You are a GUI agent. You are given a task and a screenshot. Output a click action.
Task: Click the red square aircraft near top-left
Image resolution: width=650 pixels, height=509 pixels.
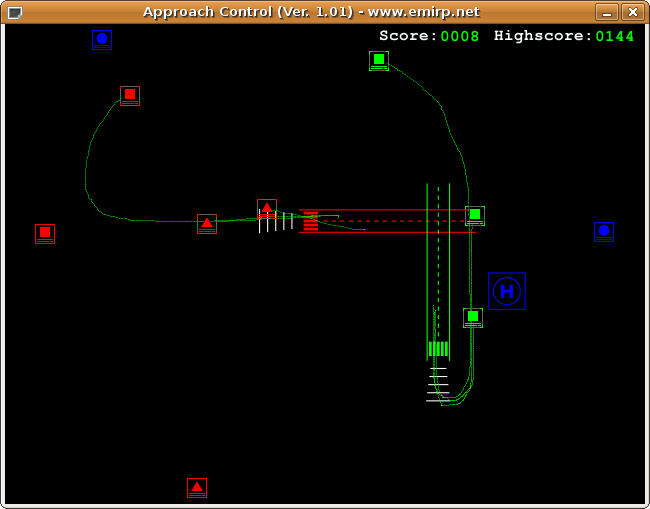click(130, 95)
